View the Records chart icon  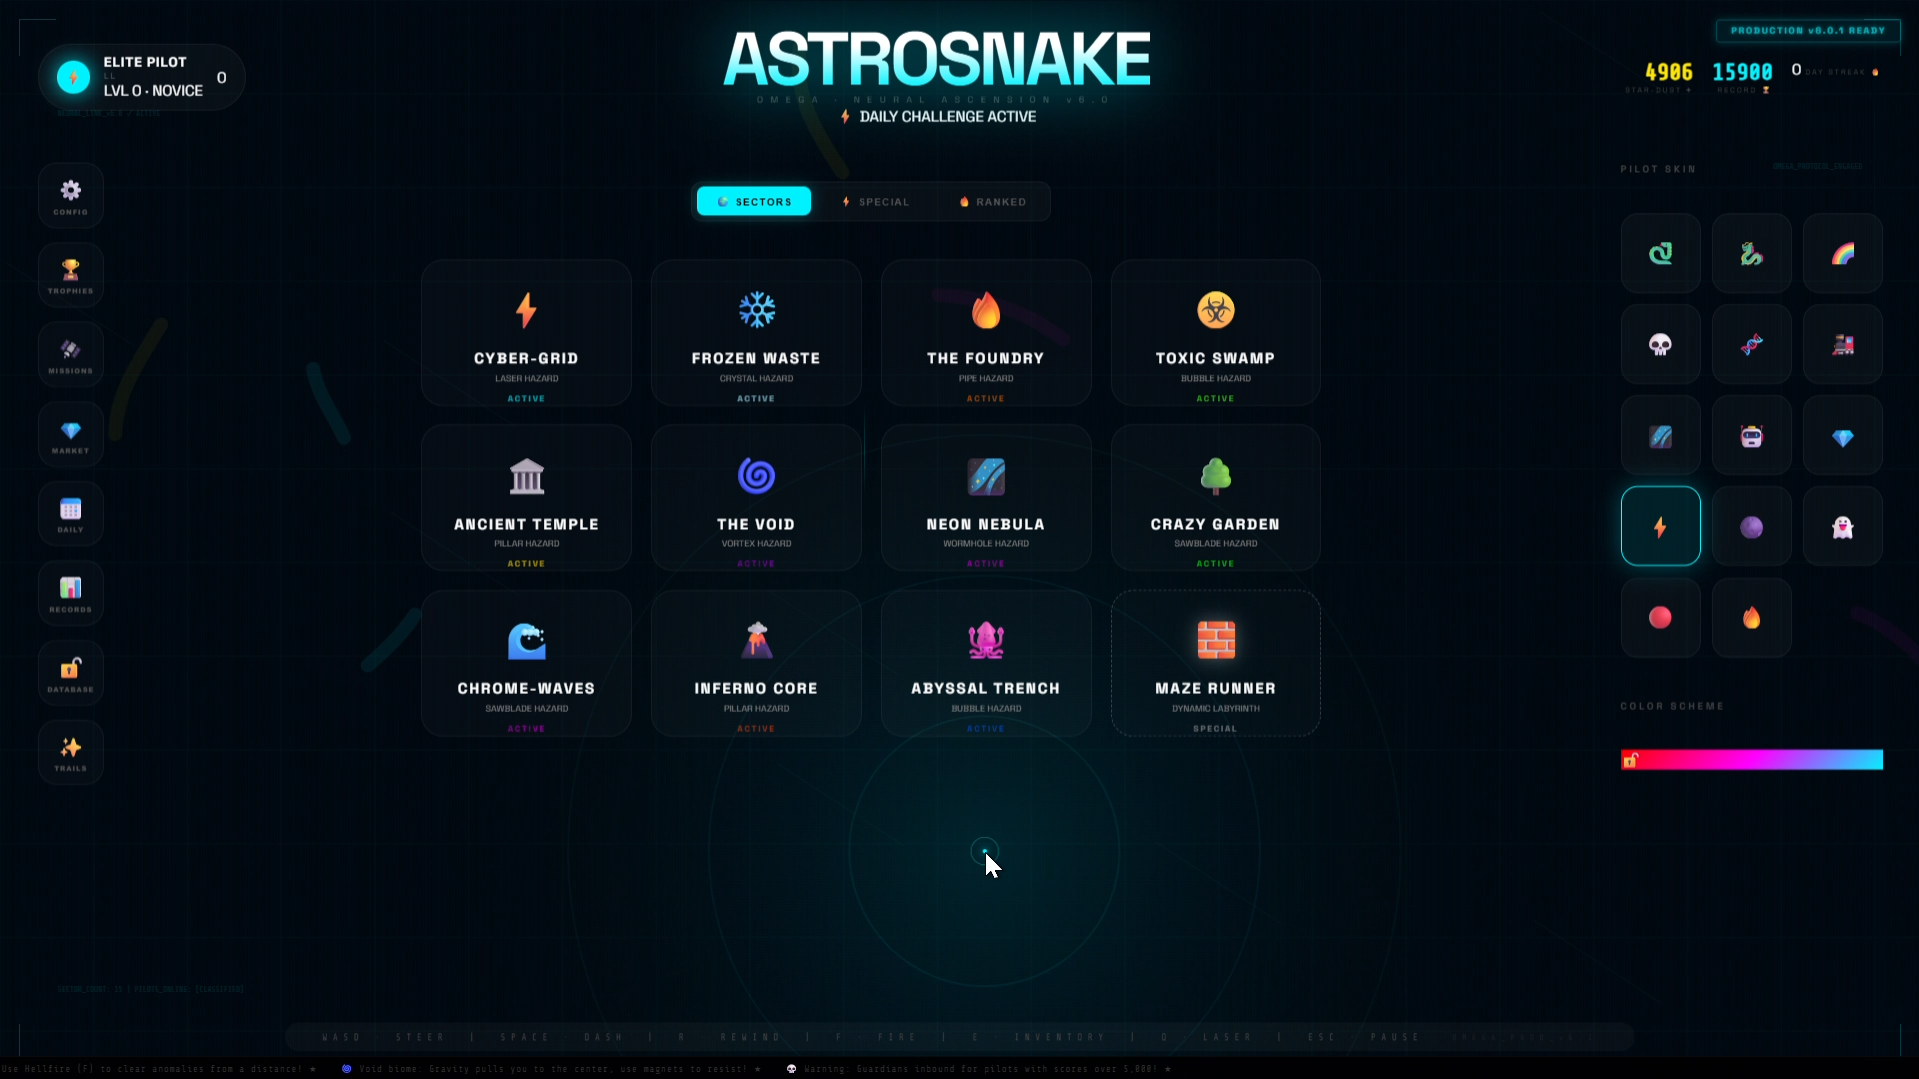(71, 594)
